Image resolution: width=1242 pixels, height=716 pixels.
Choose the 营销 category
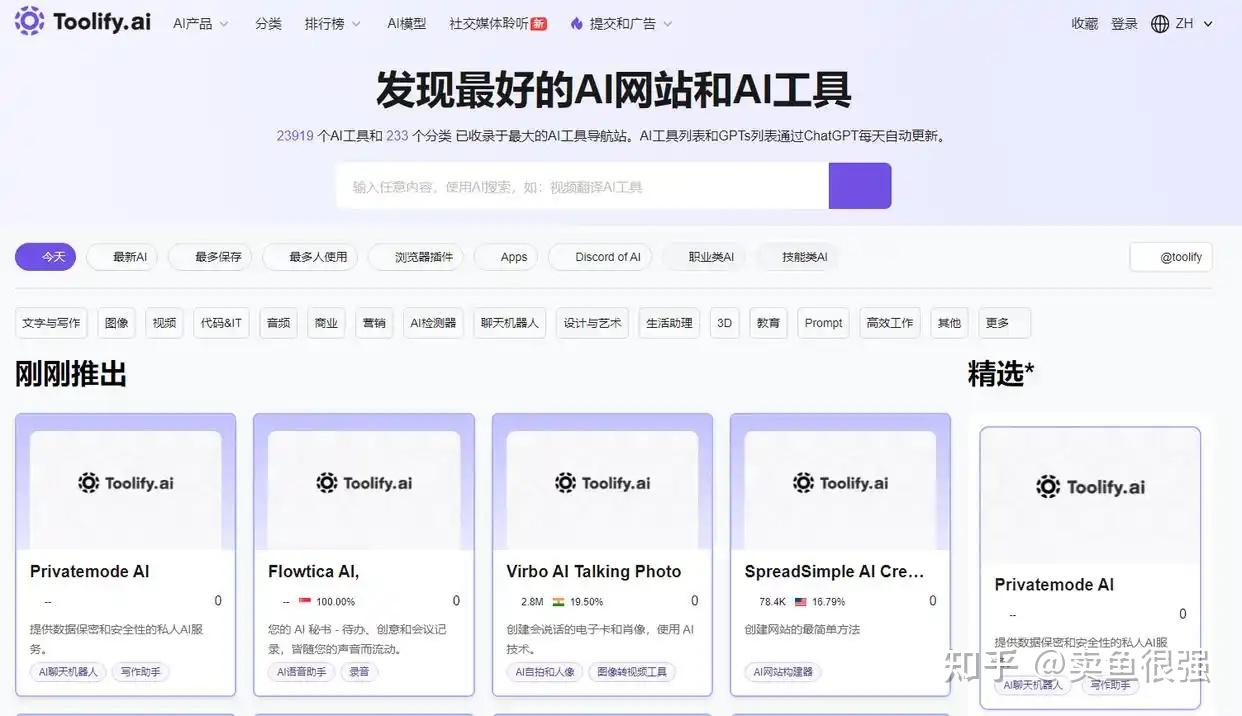(x=374, y=323)
